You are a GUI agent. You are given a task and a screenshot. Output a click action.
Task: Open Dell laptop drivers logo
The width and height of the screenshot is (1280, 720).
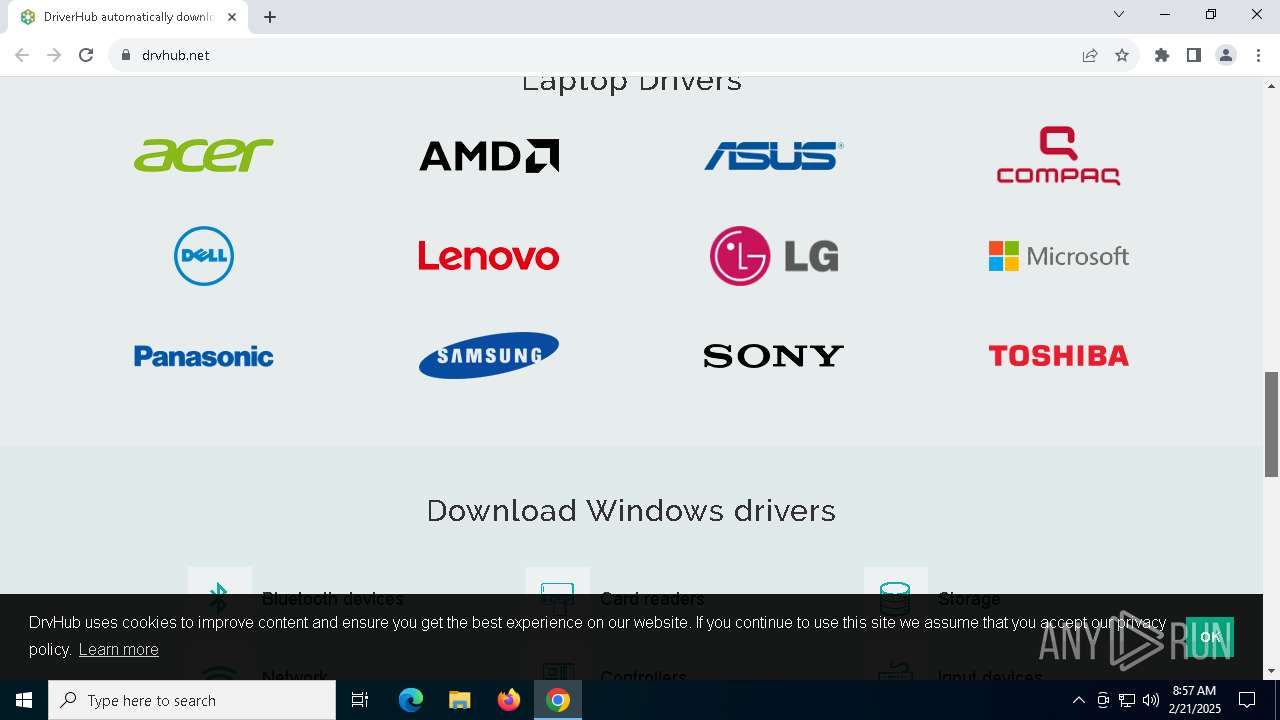(x=204, y=256)
